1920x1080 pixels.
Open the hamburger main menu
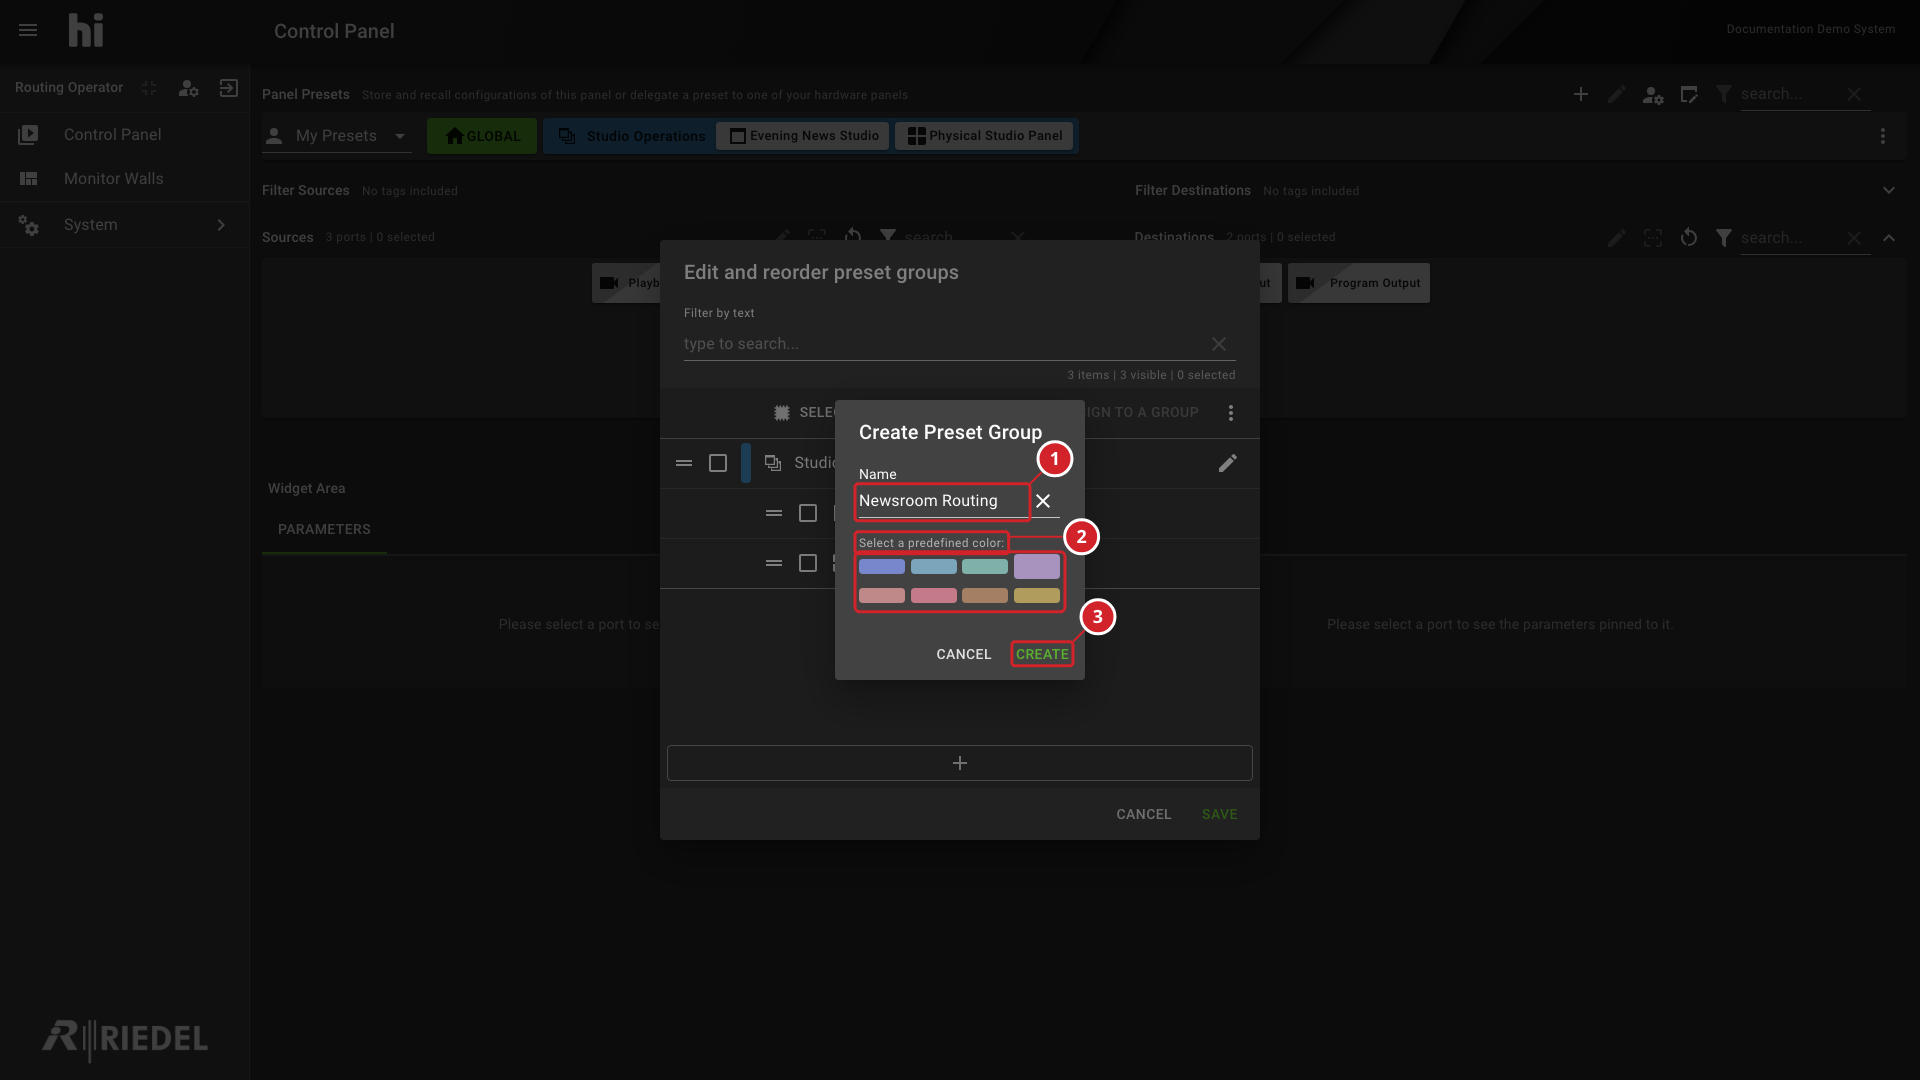pyautogui.click(x=28, y=30)
